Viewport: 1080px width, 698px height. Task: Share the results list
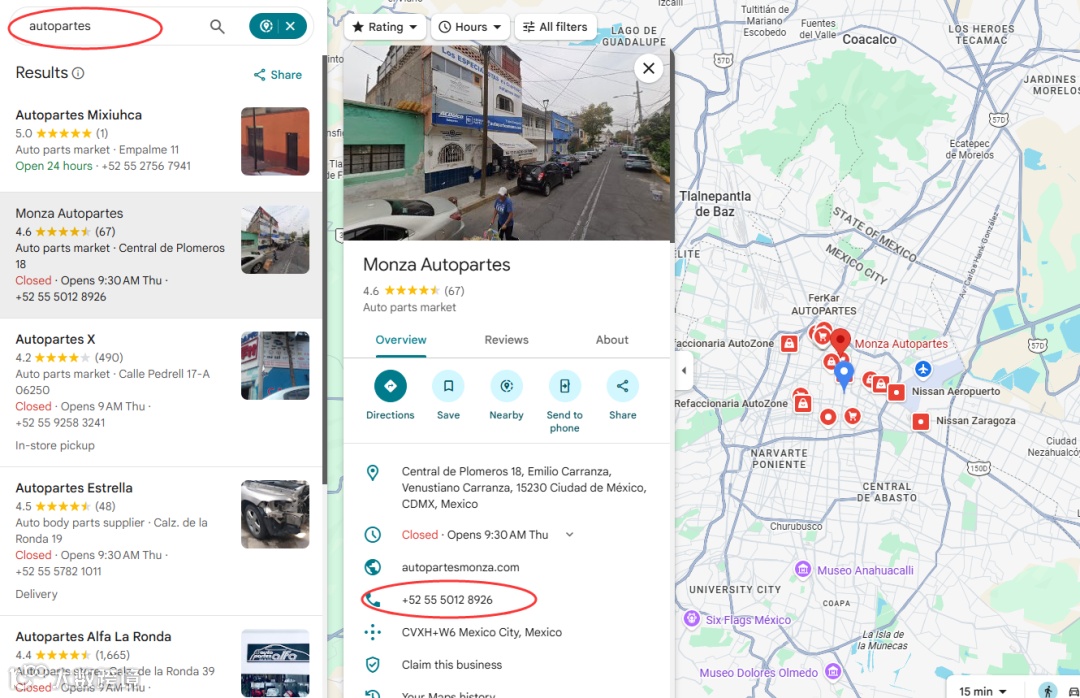click(x=278, y=74)
